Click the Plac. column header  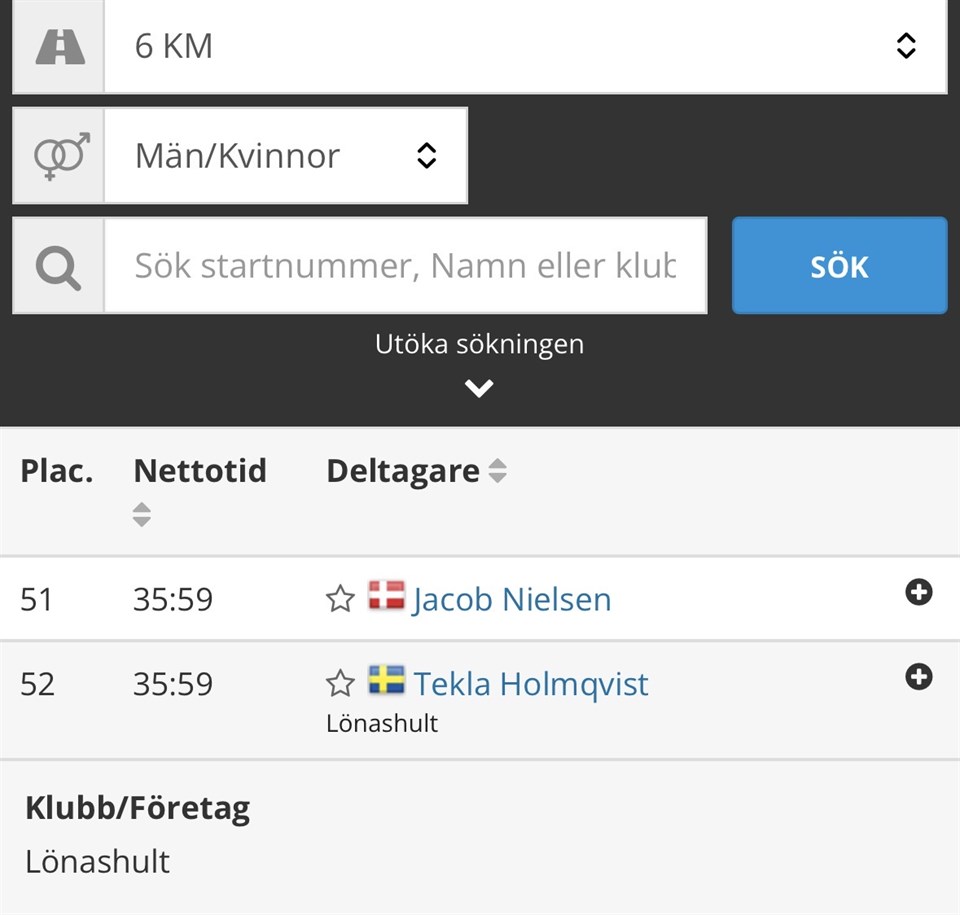coord(57,471)
